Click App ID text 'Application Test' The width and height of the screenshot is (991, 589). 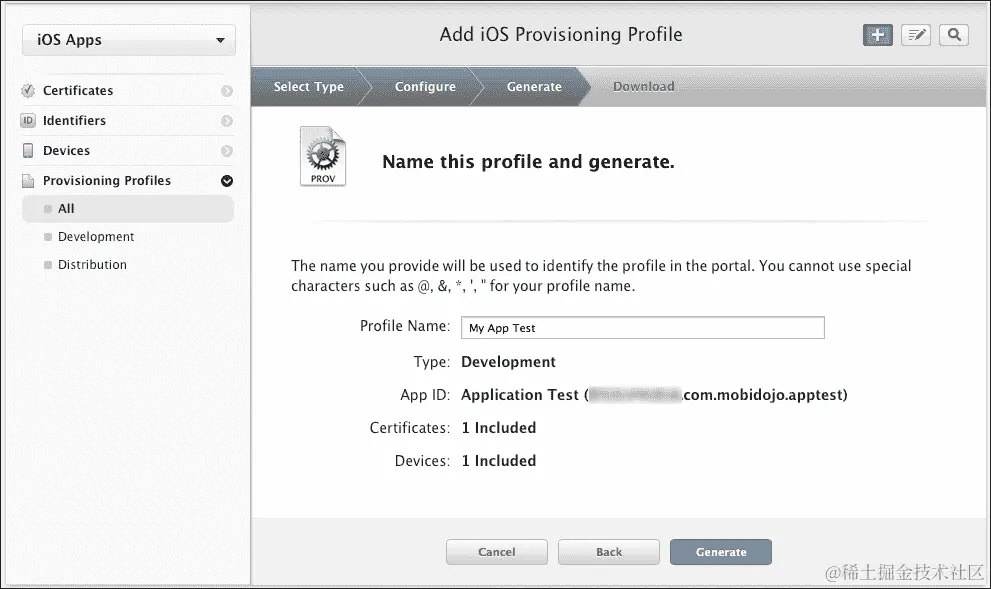520,395
